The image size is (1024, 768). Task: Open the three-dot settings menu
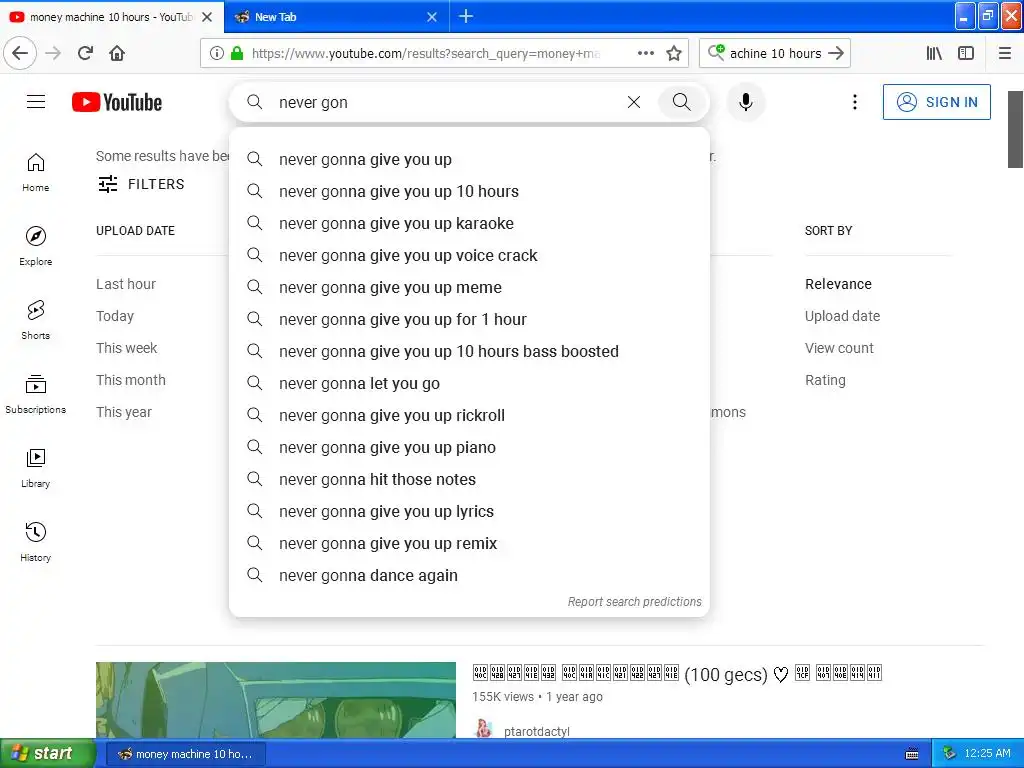855,102
